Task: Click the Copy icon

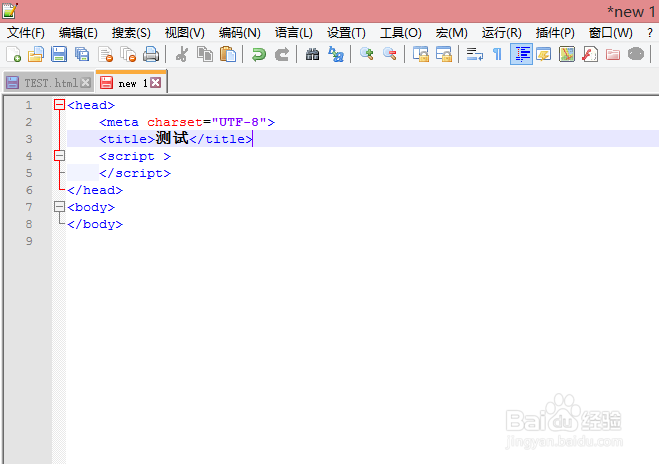Action: 205,54
